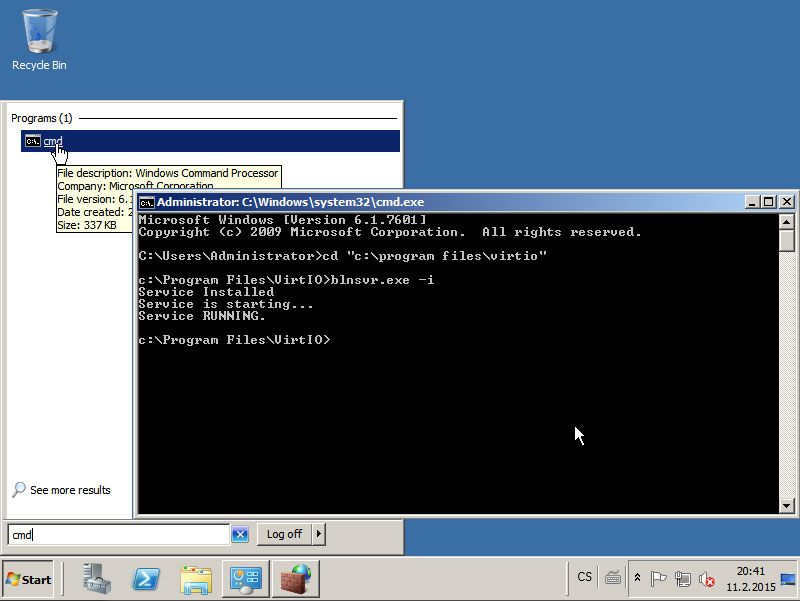Click the CS input language indicator
The width and height of the screenshot is (800, 601).
tap(585, 577)
